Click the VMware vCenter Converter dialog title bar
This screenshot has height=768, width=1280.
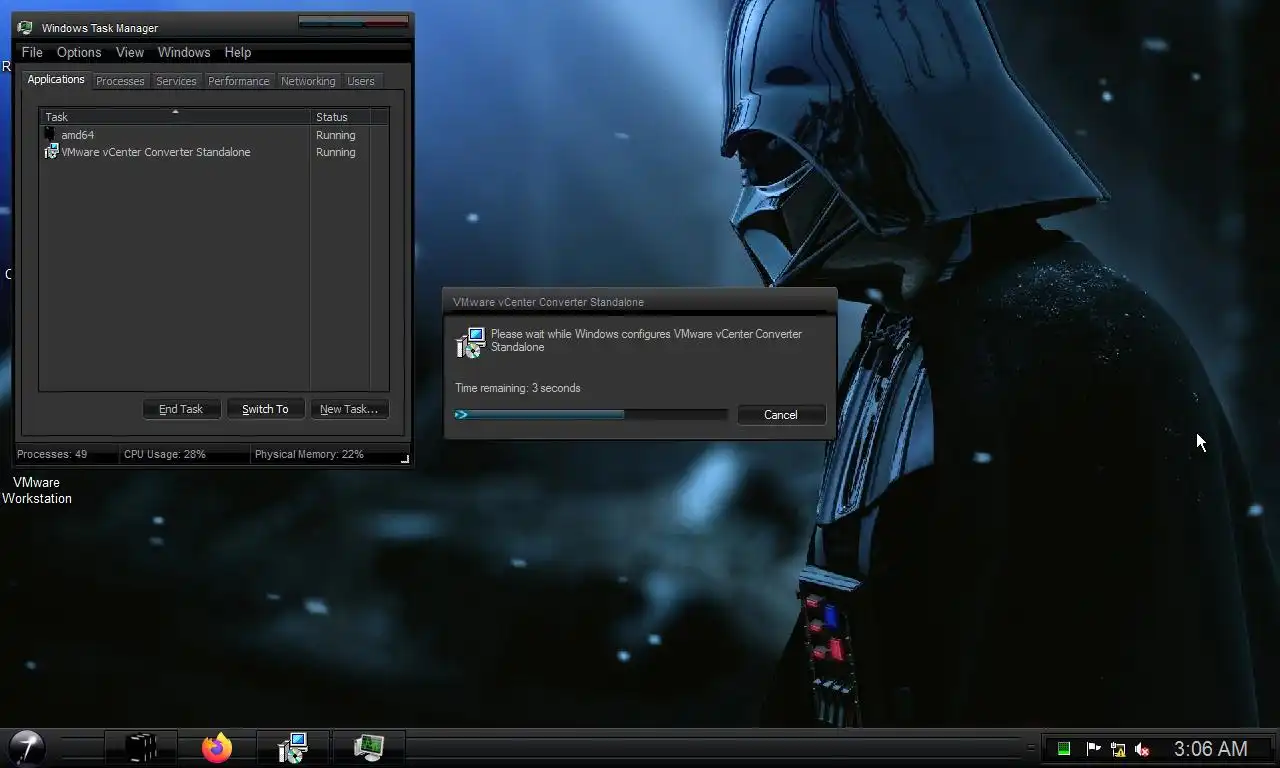(x=640, y=301)
